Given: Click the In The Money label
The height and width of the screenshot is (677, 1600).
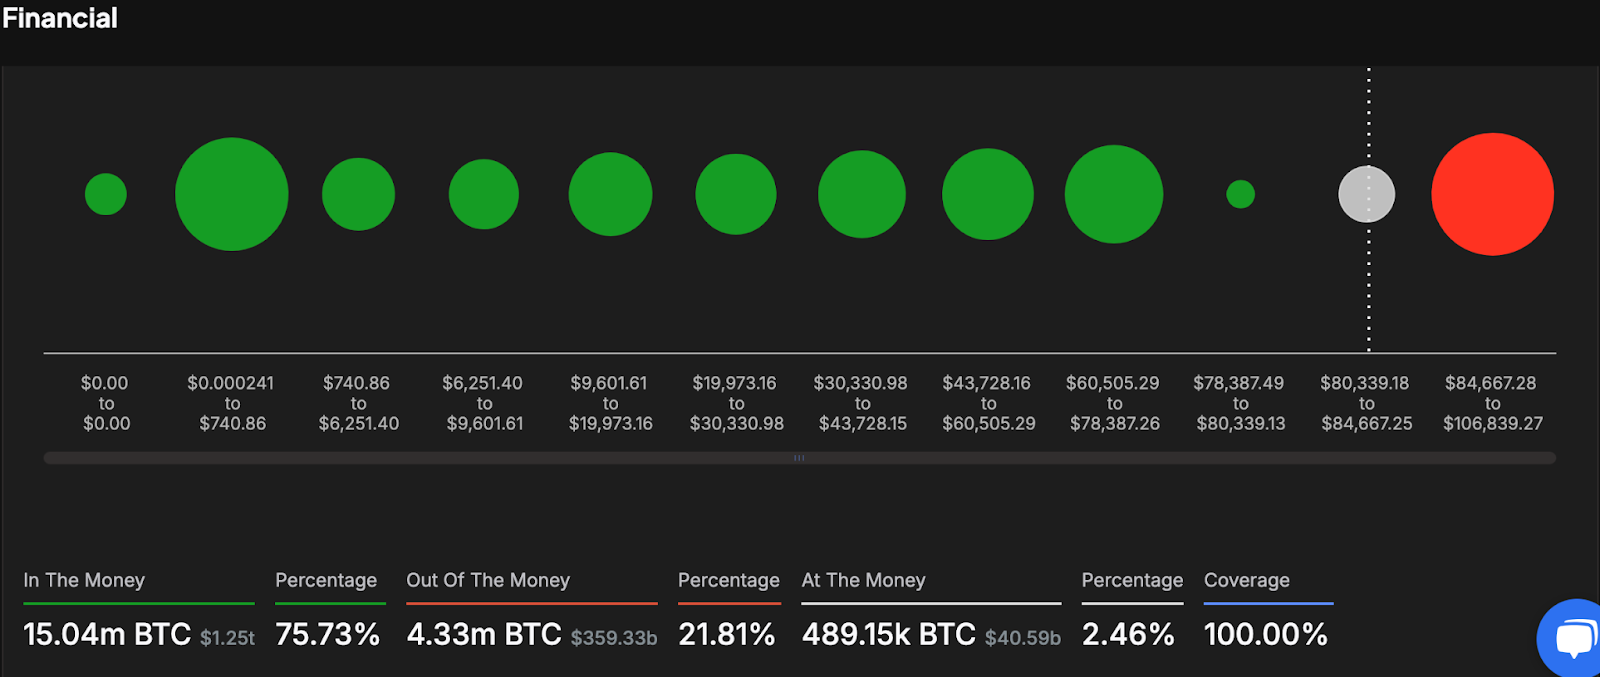Looking at the screenshot, I should point(84,580).
